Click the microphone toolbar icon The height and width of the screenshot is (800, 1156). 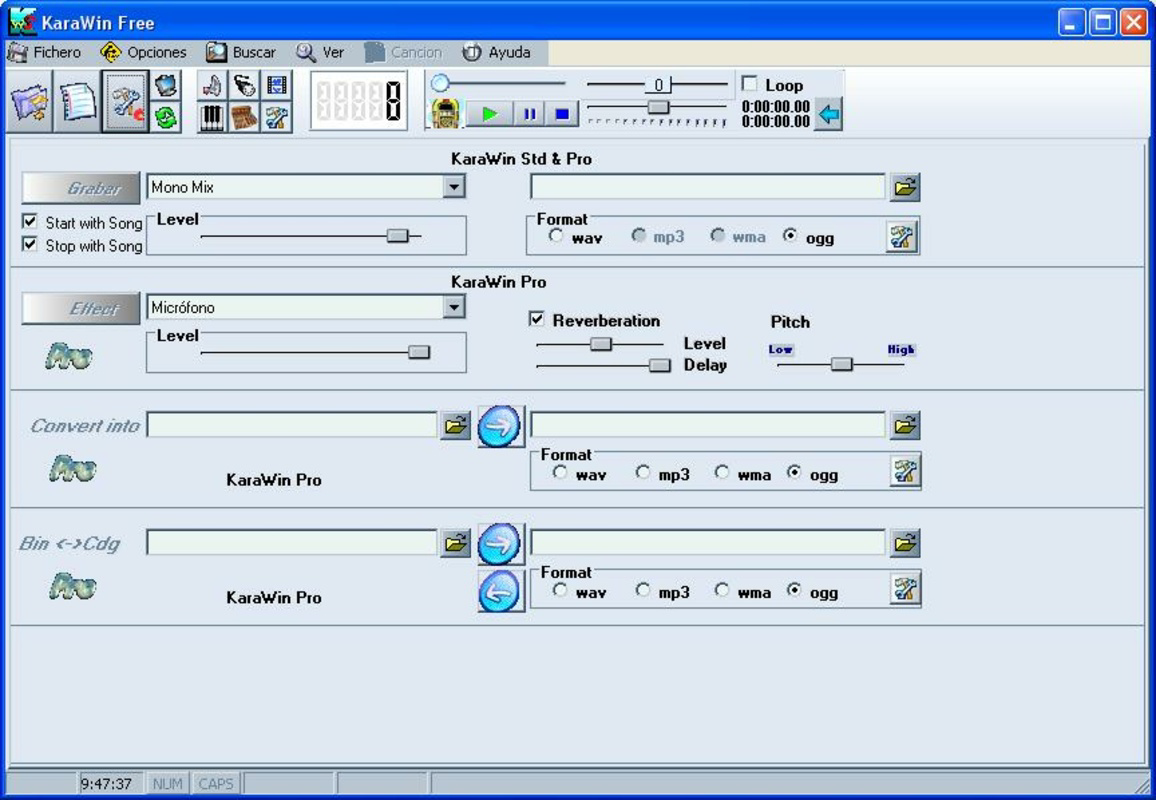point(244,86)
